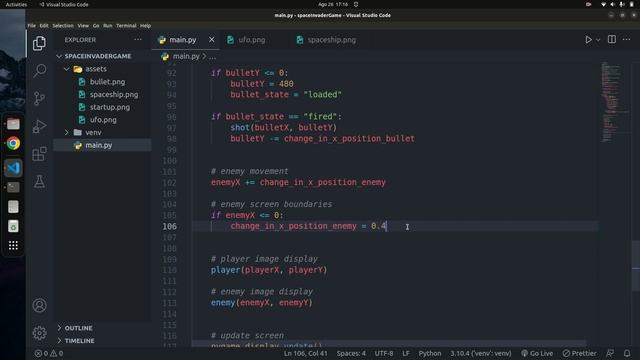Open editor More Actions ellipsis

click(x=627, y=40)
